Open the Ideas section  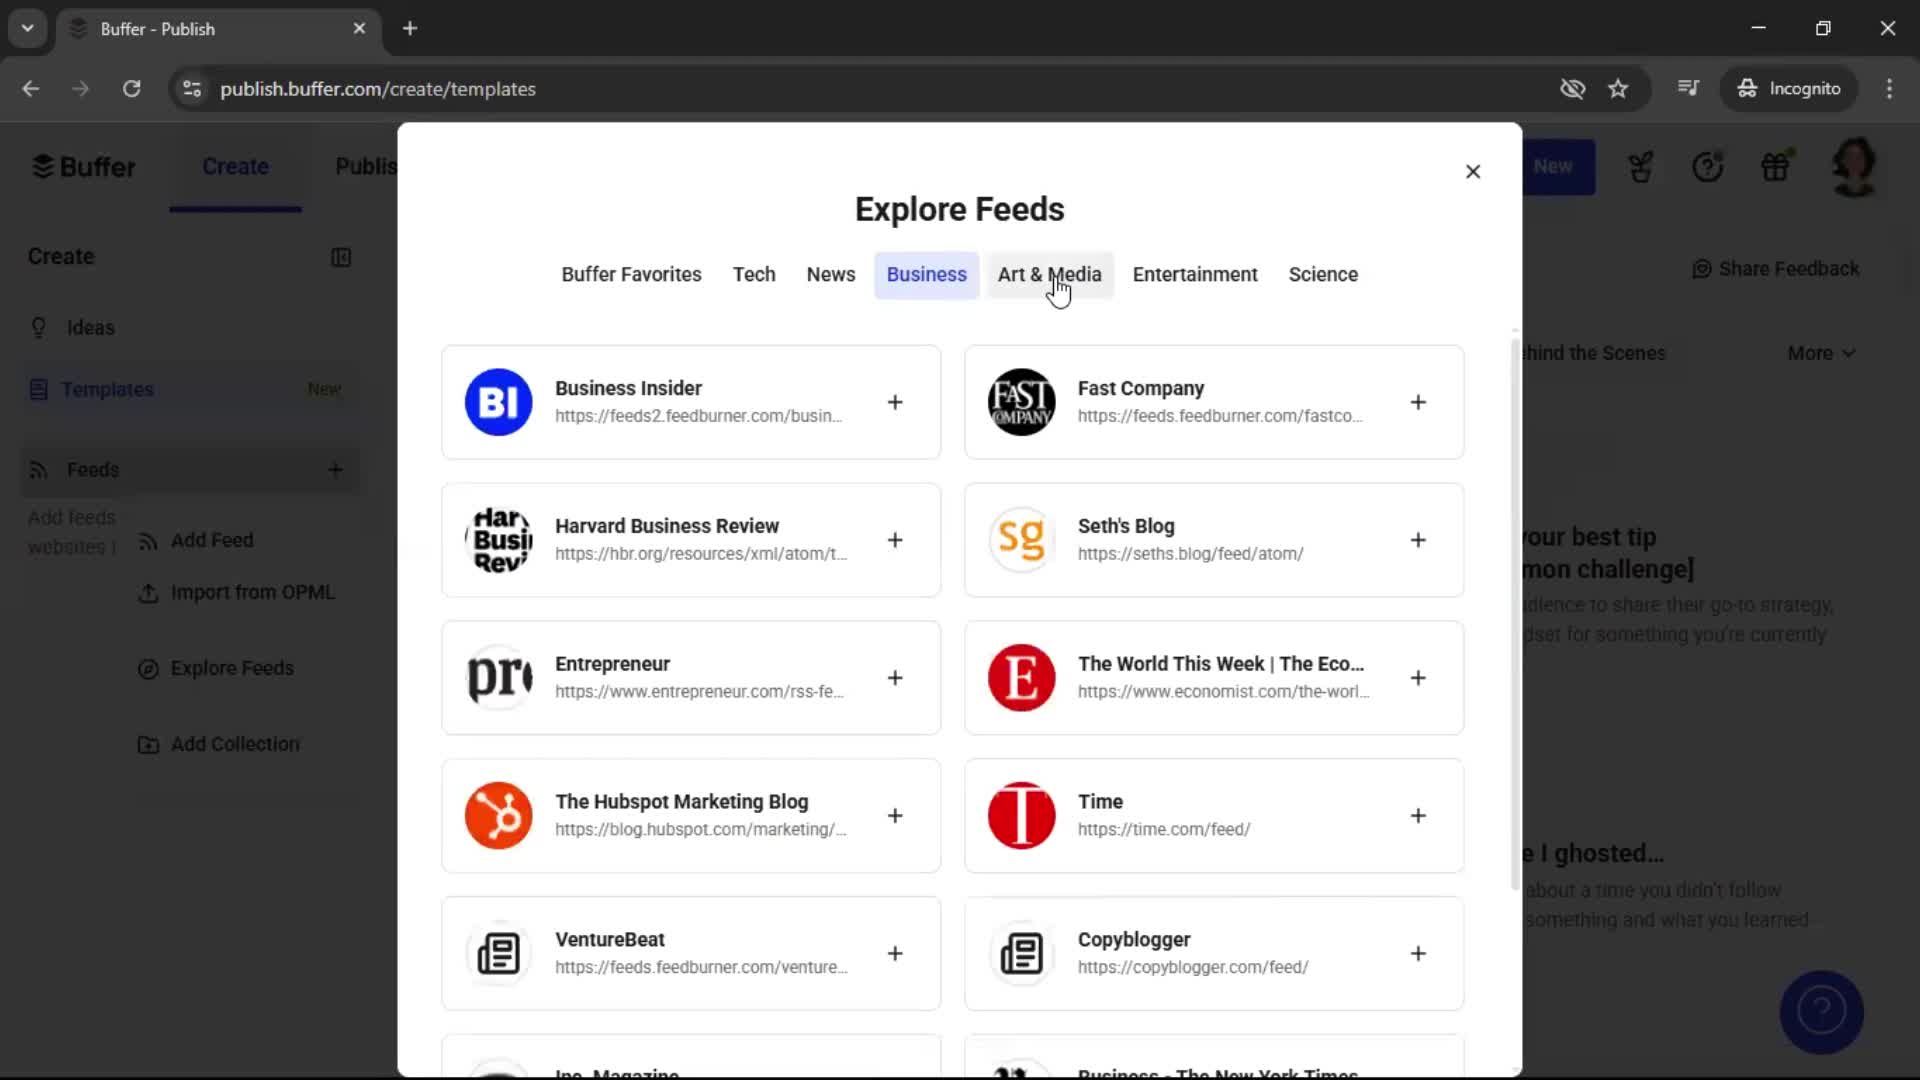[x=90, y=327]
